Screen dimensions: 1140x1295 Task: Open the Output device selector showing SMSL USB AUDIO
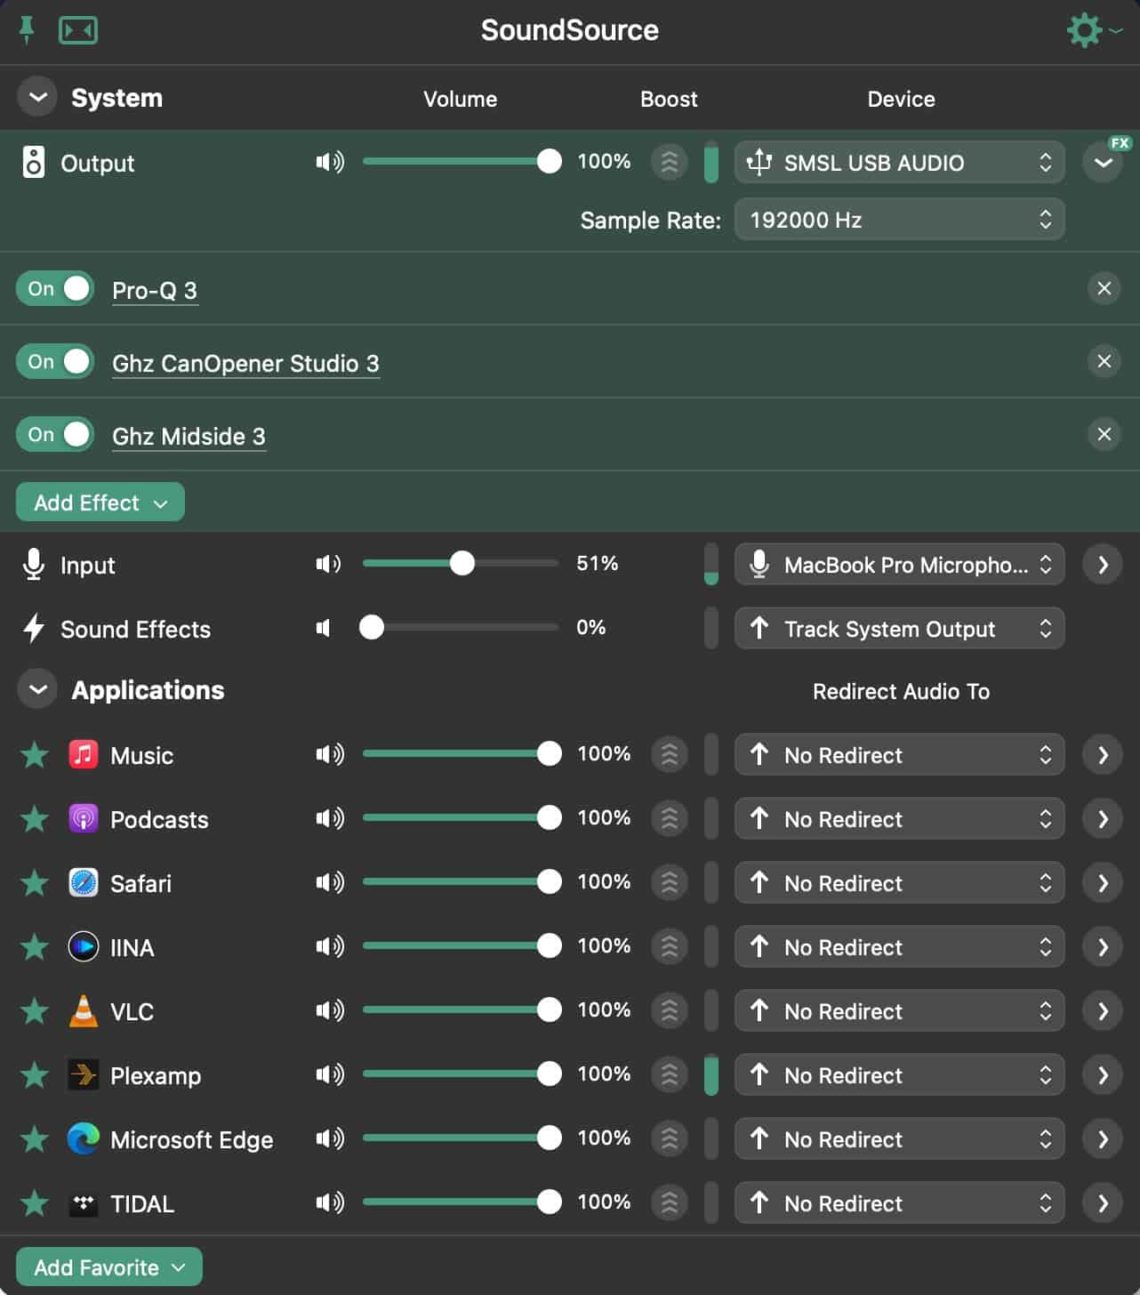click(x=898, y=162)
